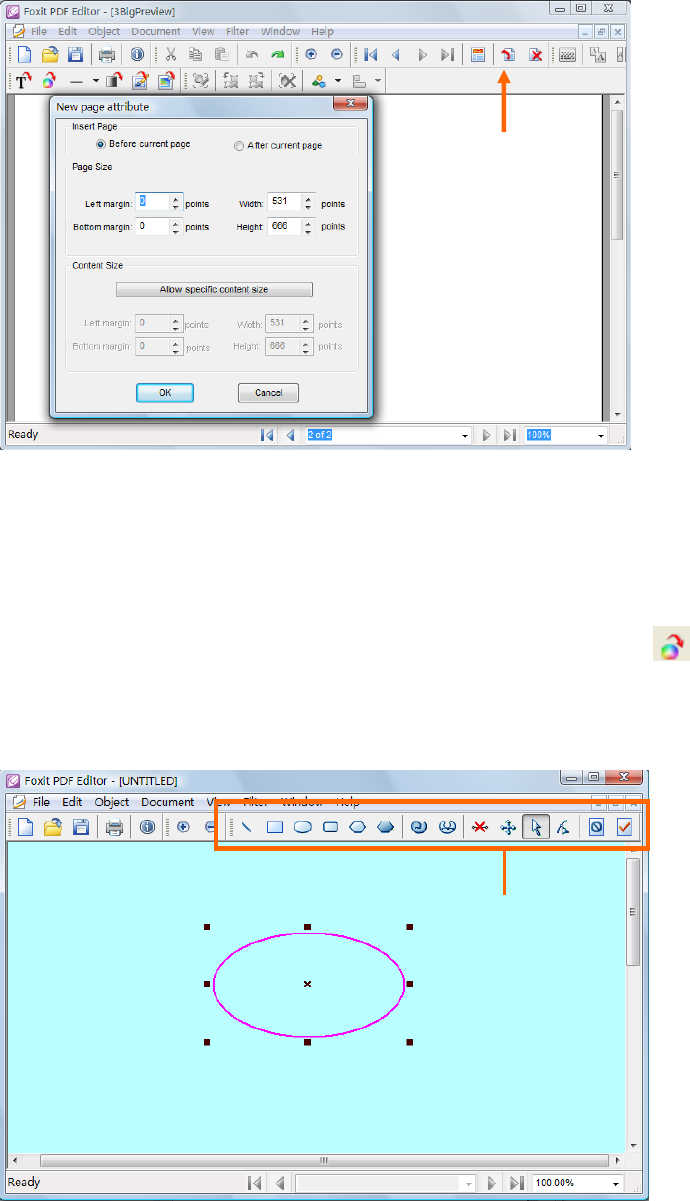Click arrow pointer Select tool in UNTITLED toolbar

pyautogui.click(x=536, y=827)
